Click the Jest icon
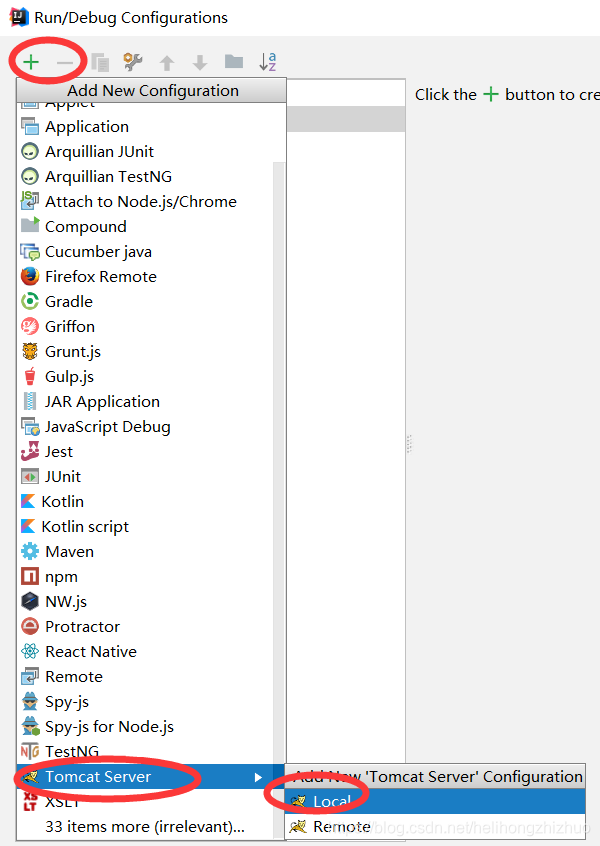This screenshot has width=600, height=846. point(30,451)
